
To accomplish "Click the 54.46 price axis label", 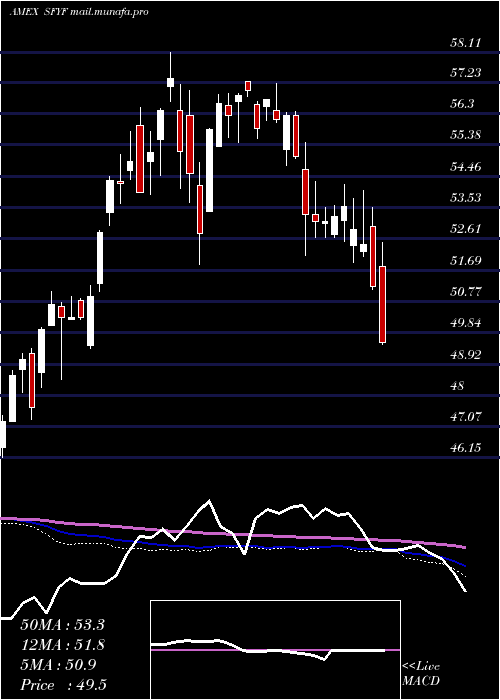I will point(465,167).
